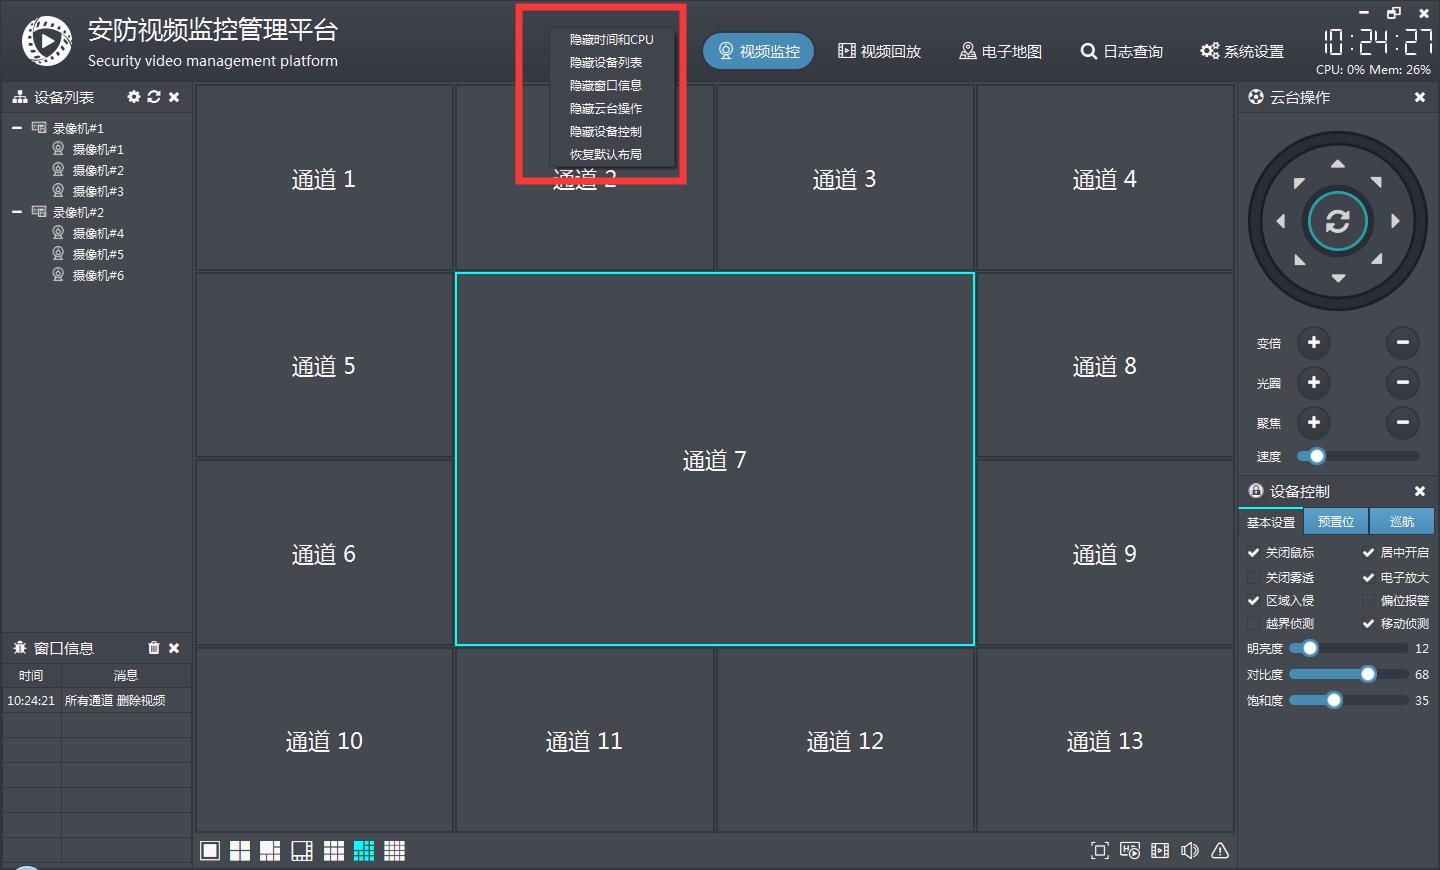Decrease 变倍 zoom with minus button
This screenshot has height=870, width=1440.
click(x=1403, y=343)
